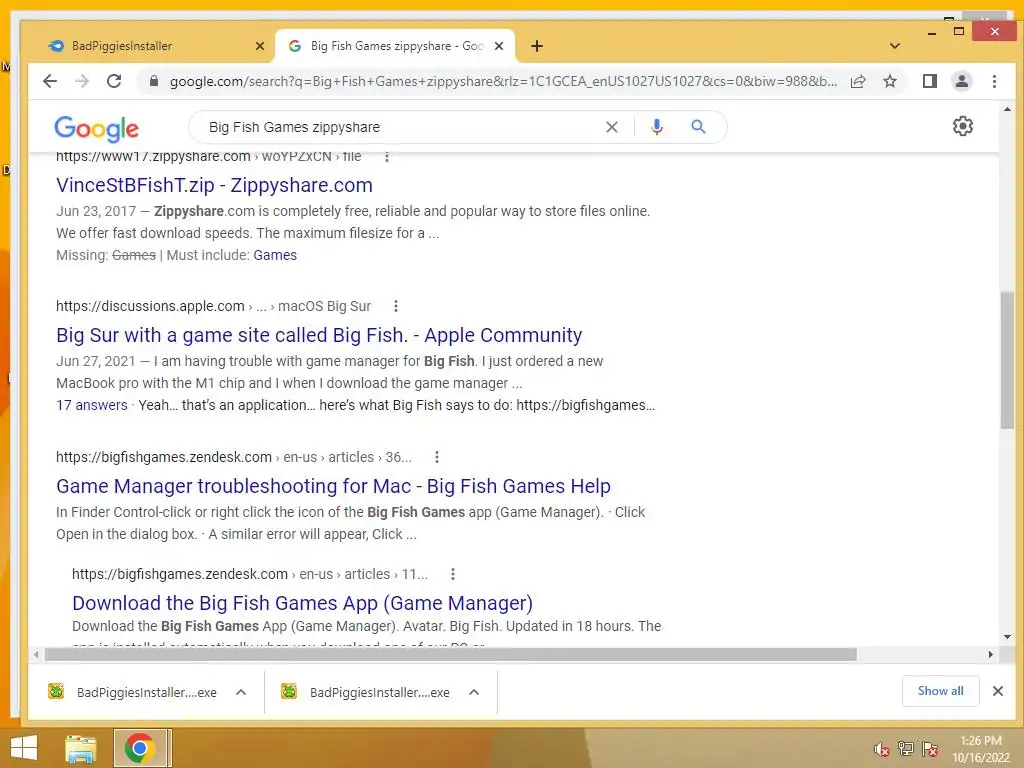Open Google quick settings gear
The width and height of the screenshot is (1024, 768).
click(963, 126)
